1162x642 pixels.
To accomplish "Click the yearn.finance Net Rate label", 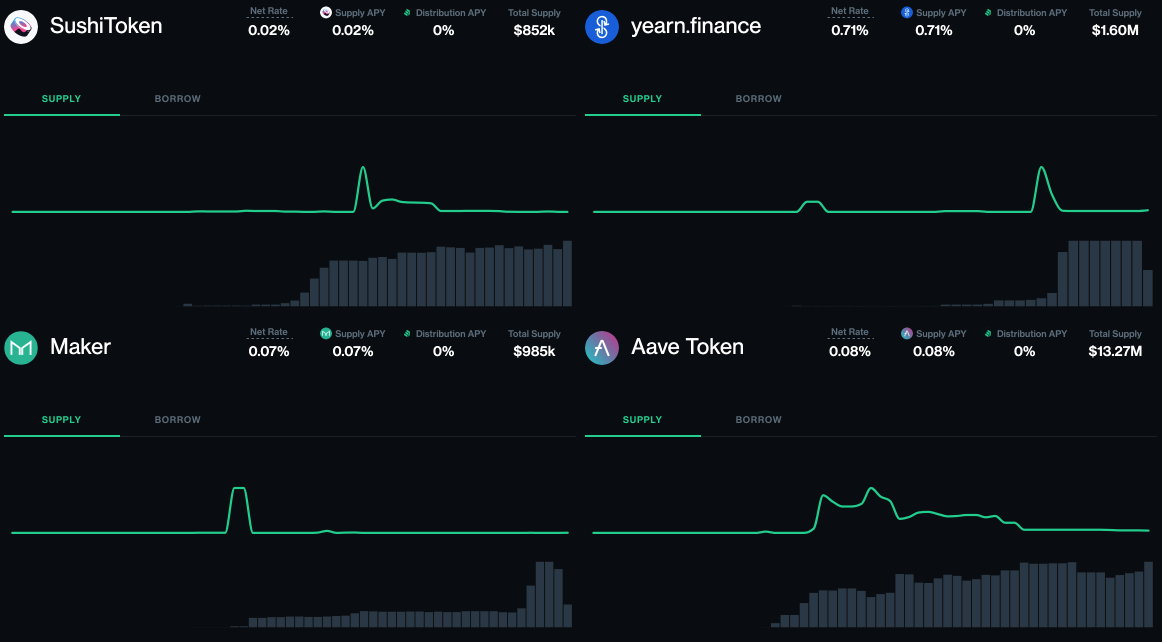I will [x=849, y=11].
